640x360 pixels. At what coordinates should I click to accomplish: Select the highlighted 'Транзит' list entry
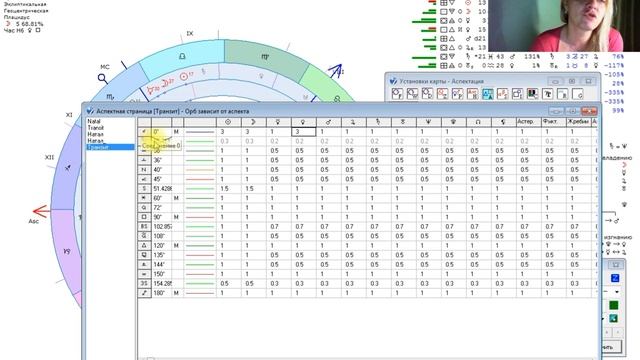[x=111, y=147]
